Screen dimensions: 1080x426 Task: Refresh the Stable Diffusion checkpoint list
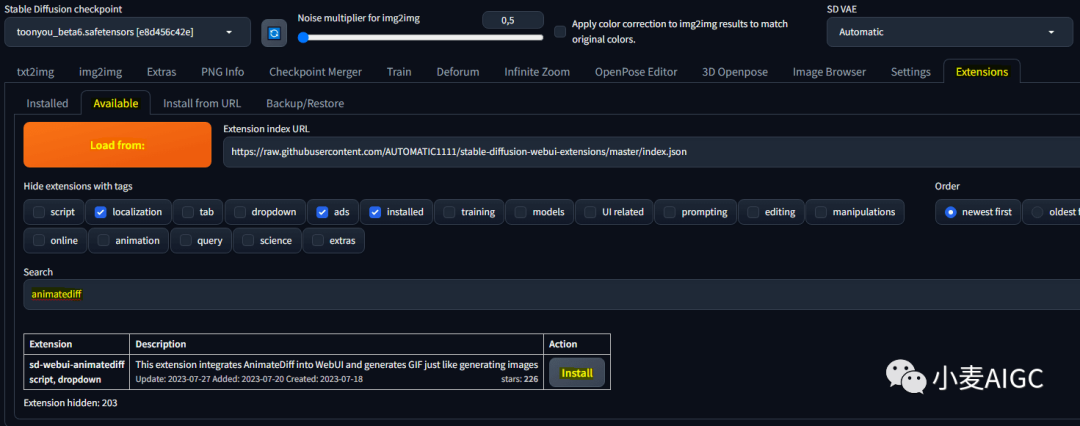[274, 32]
